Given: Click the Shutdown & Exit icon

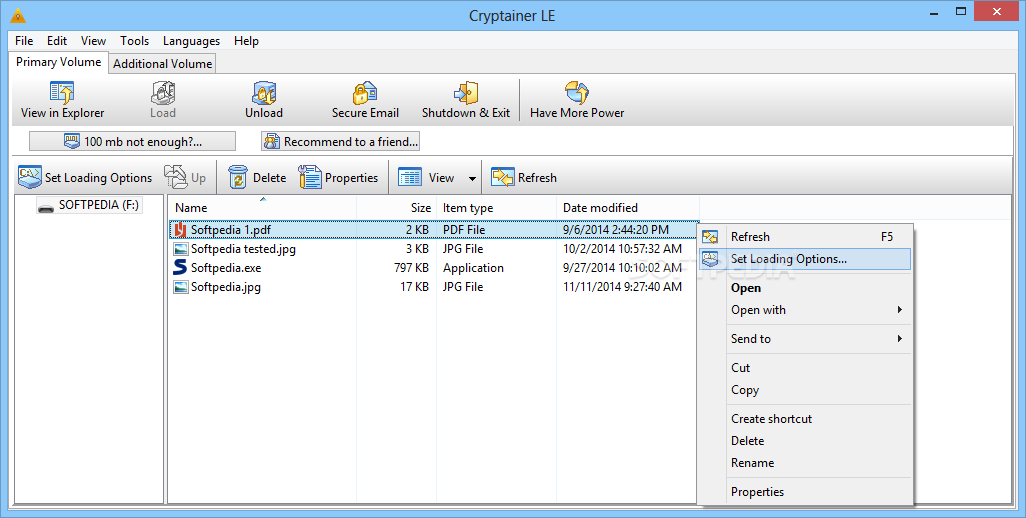Looking at the screenshot, I should (x=466, y=93).
